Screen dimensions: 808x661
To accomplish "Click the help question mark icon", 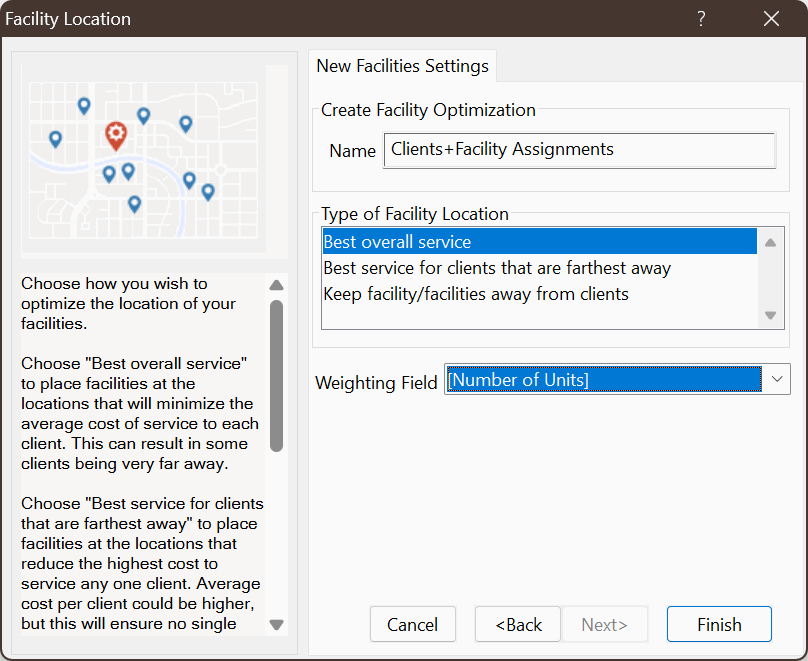I will (x=701, y=19).
